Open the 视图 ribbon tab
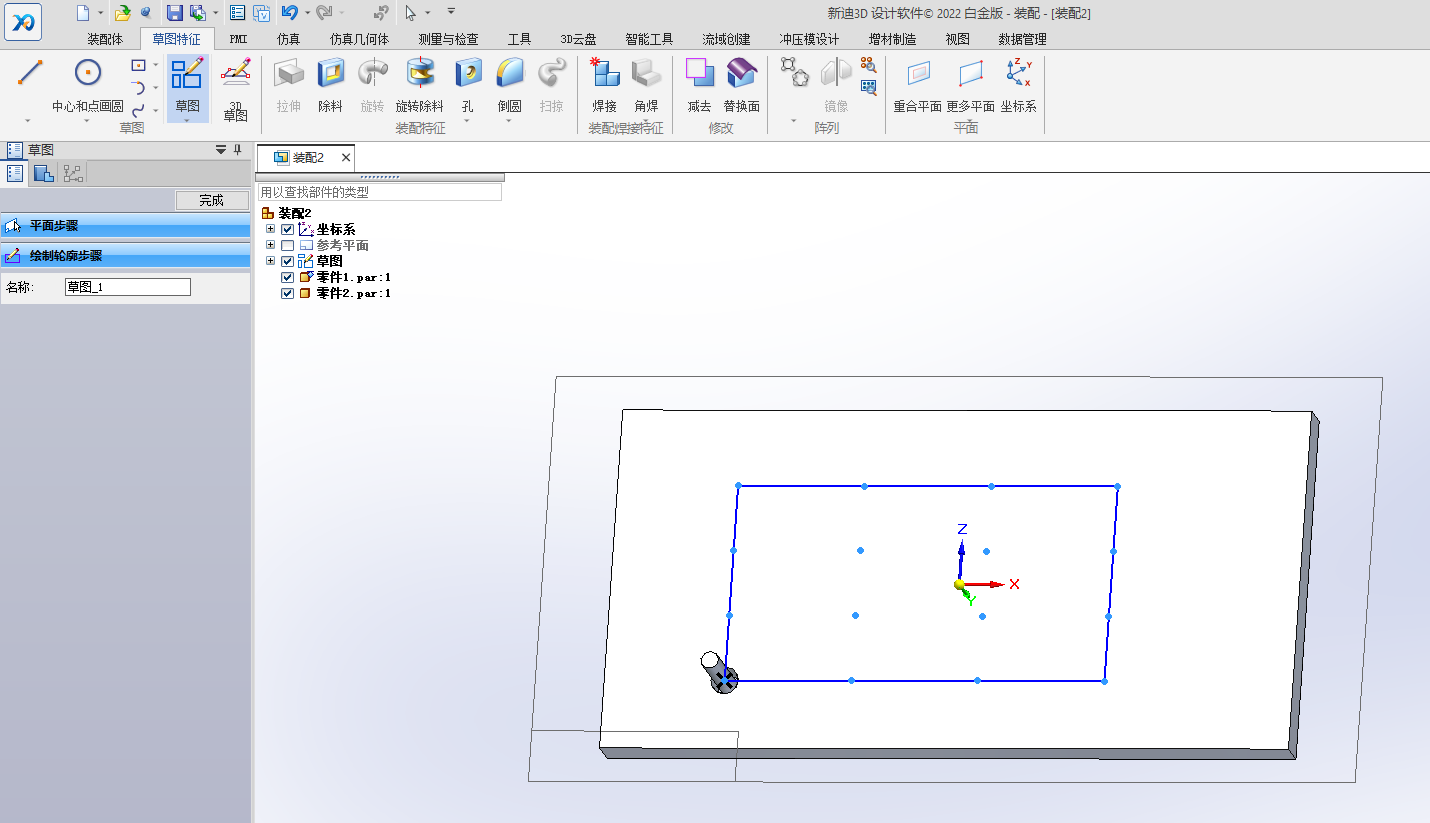The height and width of the screenshot is (823, 1430). click(957, 39)
